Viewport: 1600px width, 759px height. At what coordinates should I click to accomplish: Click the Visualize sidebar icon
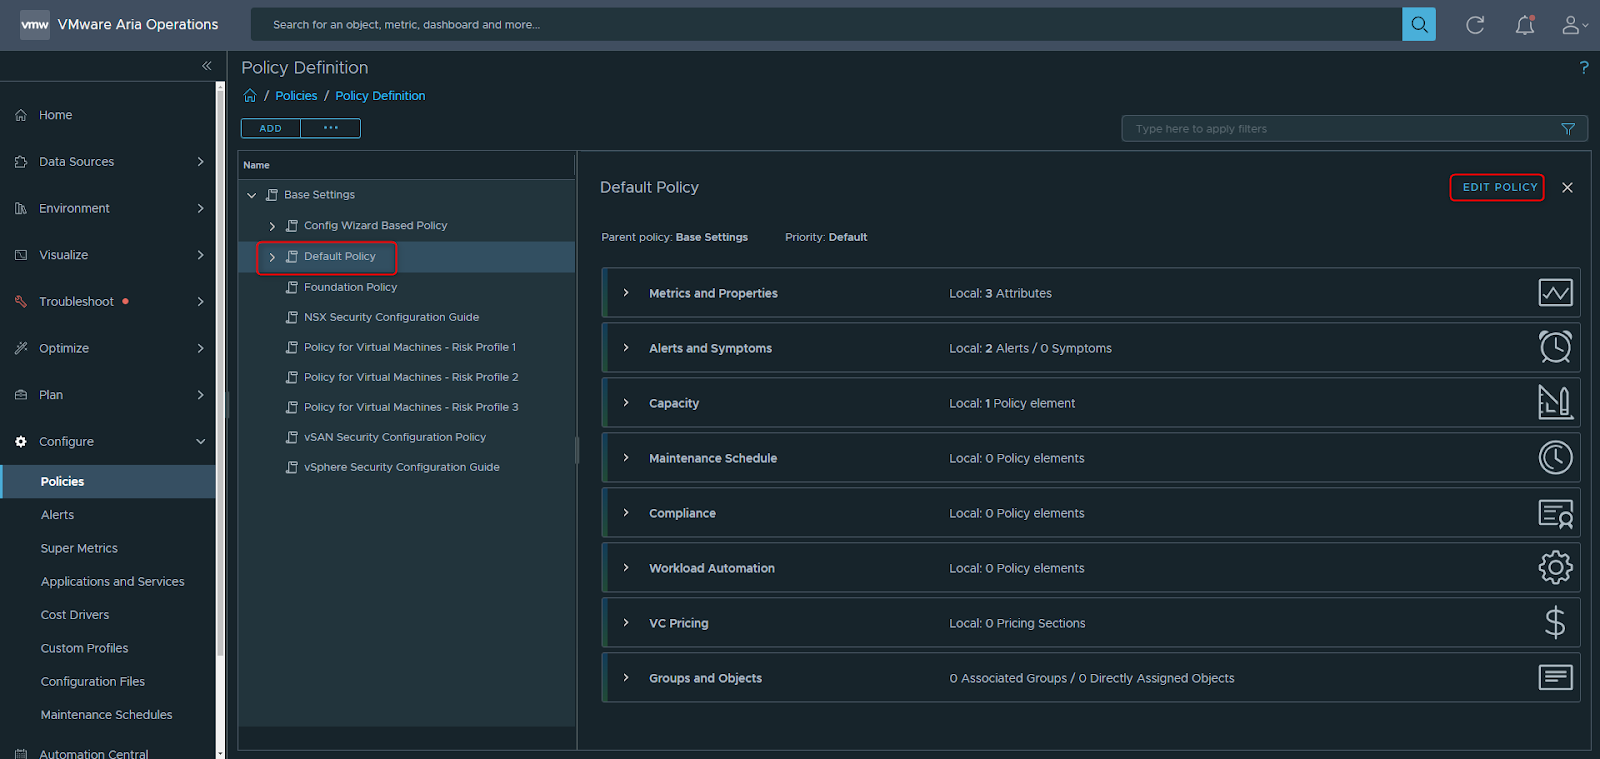pos(21,255)
